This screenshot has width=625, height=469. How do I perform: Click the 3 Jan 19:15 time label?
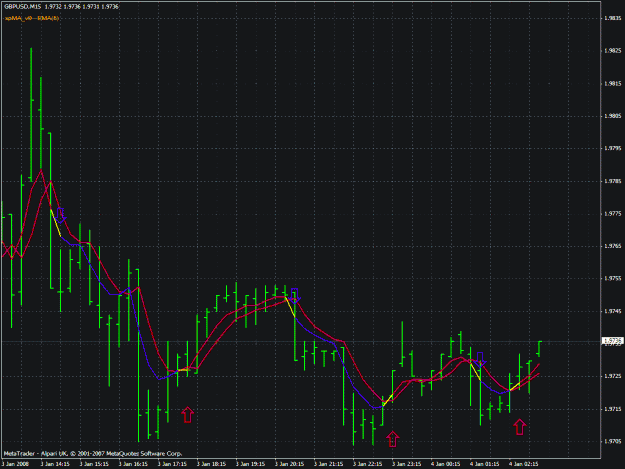[250, 464]
